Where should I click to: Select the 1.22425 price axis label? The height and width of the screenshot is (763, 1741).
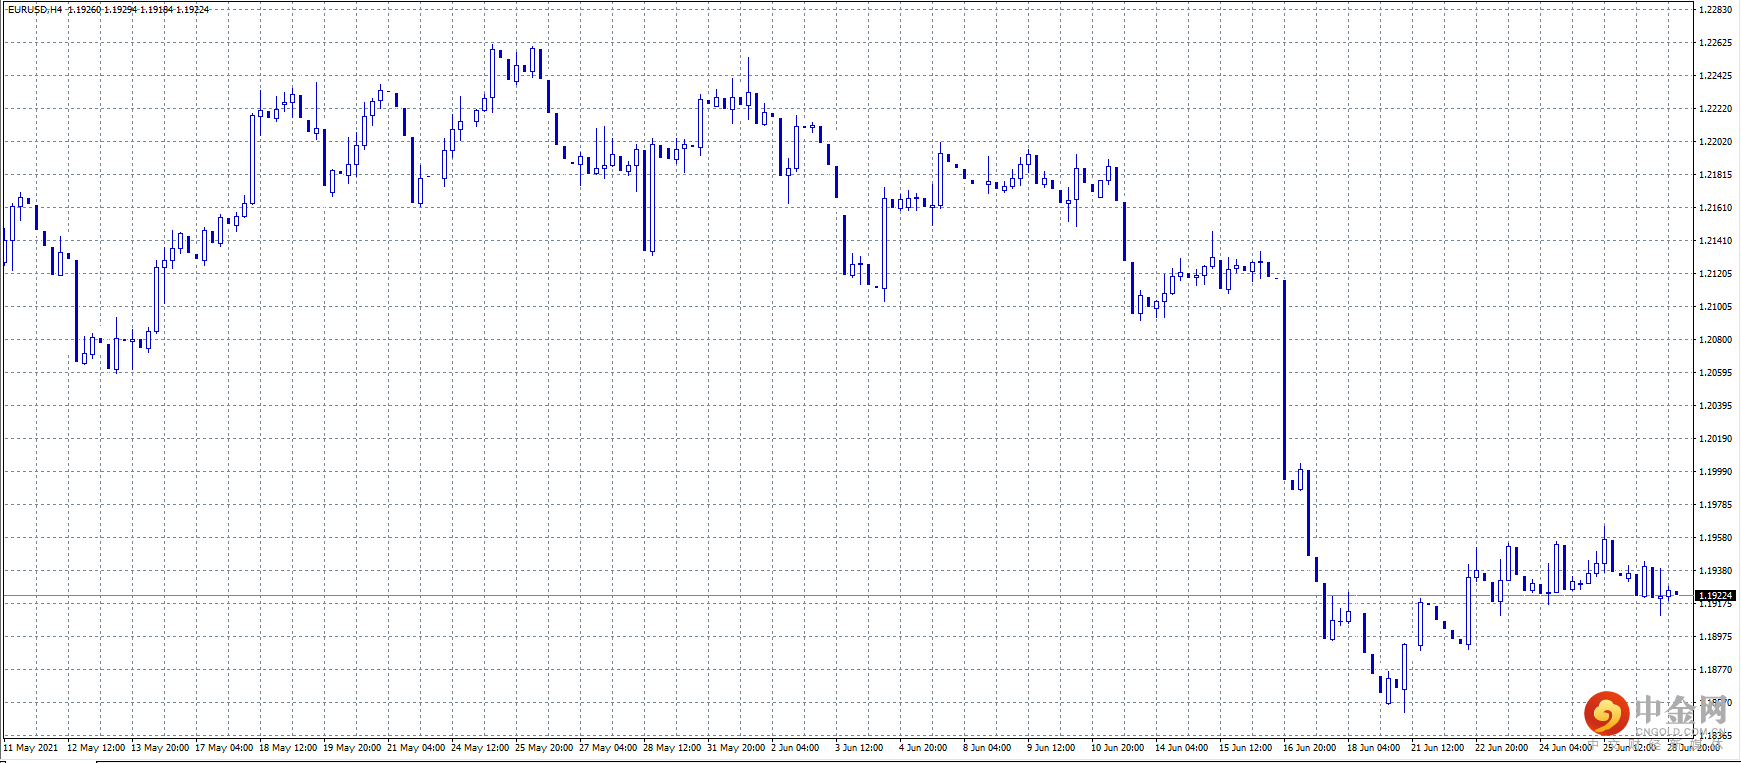tap(1716, 76)
